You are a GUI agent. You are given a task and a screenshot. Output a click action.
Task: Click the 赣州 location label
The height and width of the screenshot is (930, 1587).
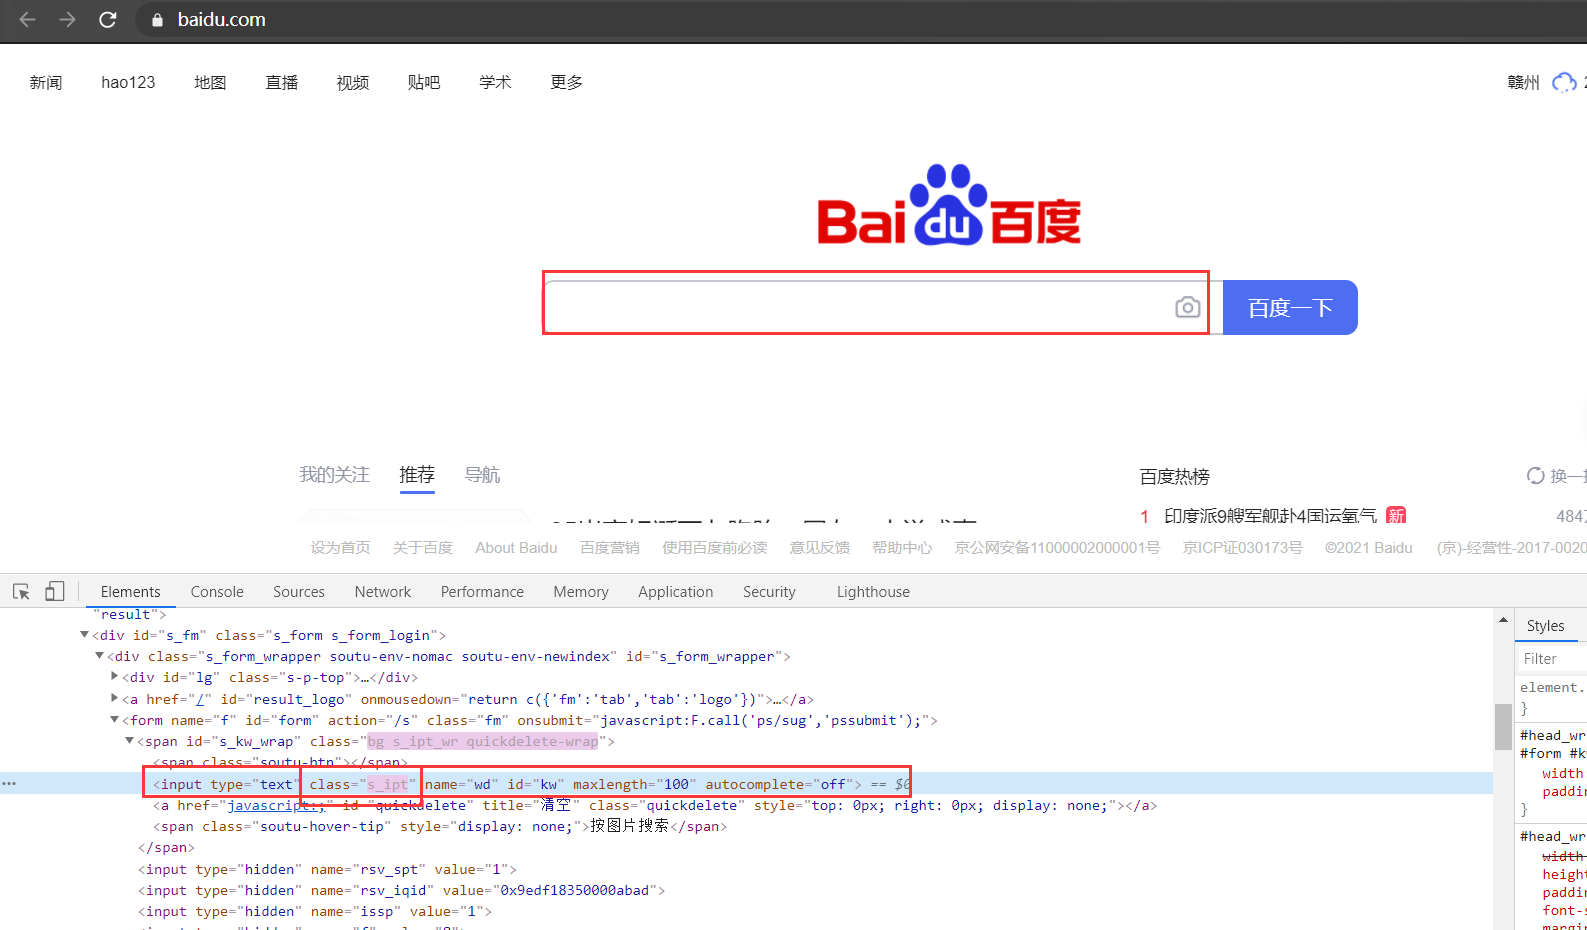coord(1523,82)
